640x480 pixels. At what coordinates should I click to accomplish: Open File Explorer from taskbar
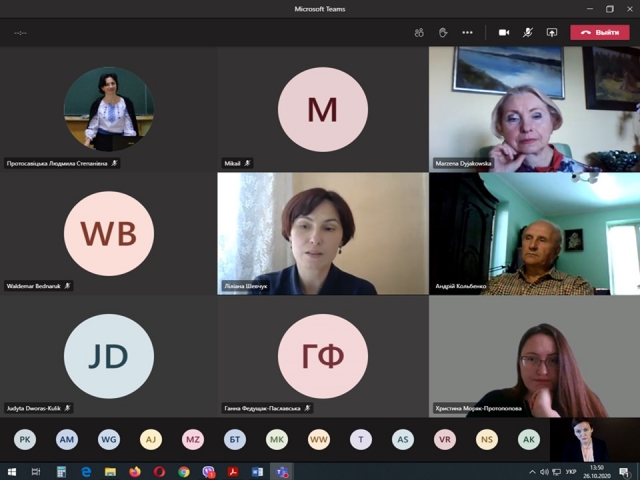[x=110, y=472]
